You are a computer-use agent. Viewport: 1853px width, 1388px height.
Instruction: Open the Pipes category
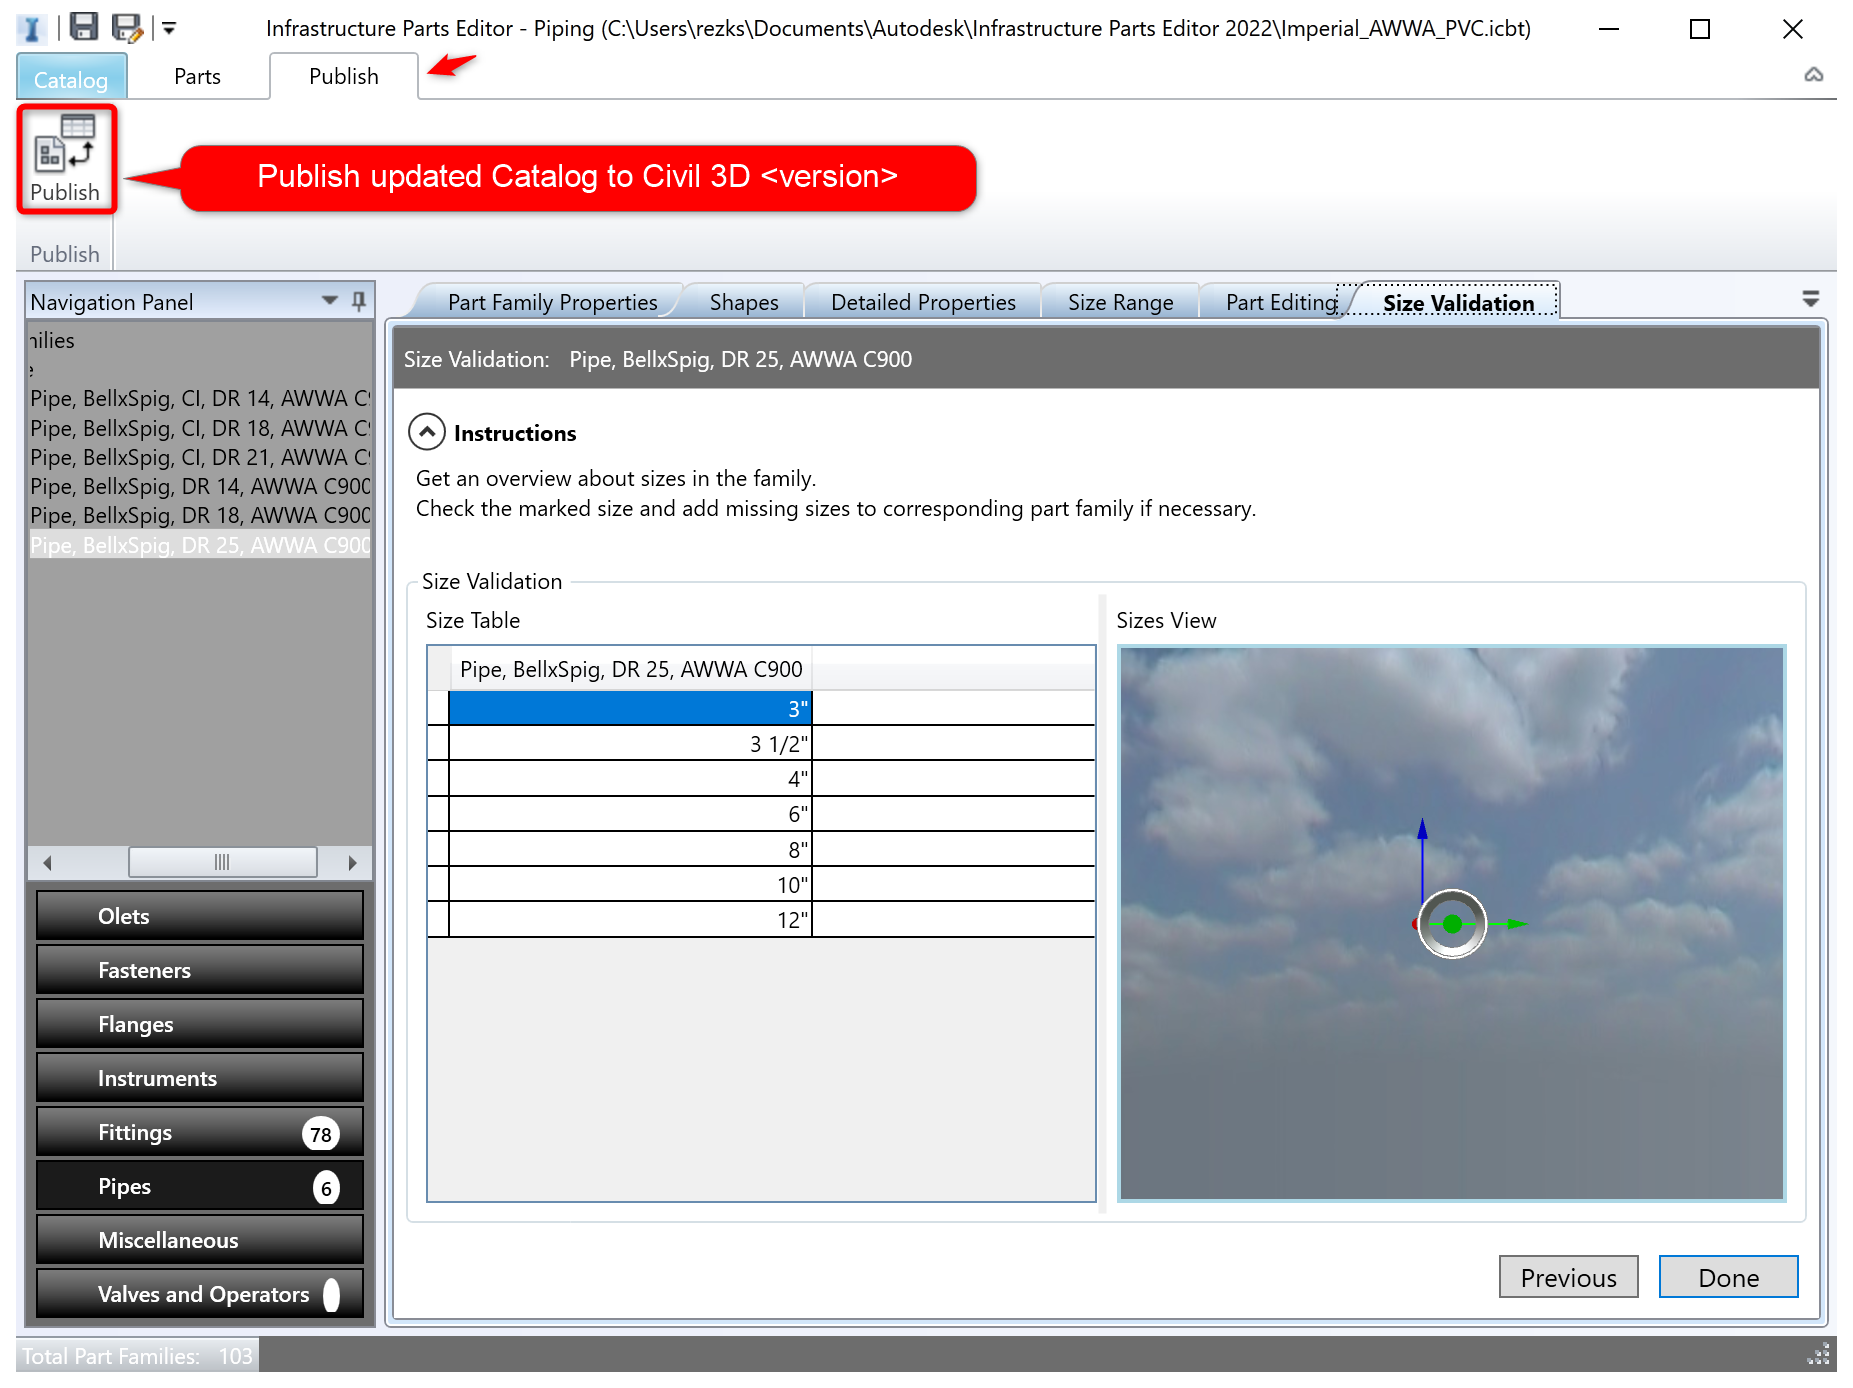pyautogui.click(x=200, y=1186)
